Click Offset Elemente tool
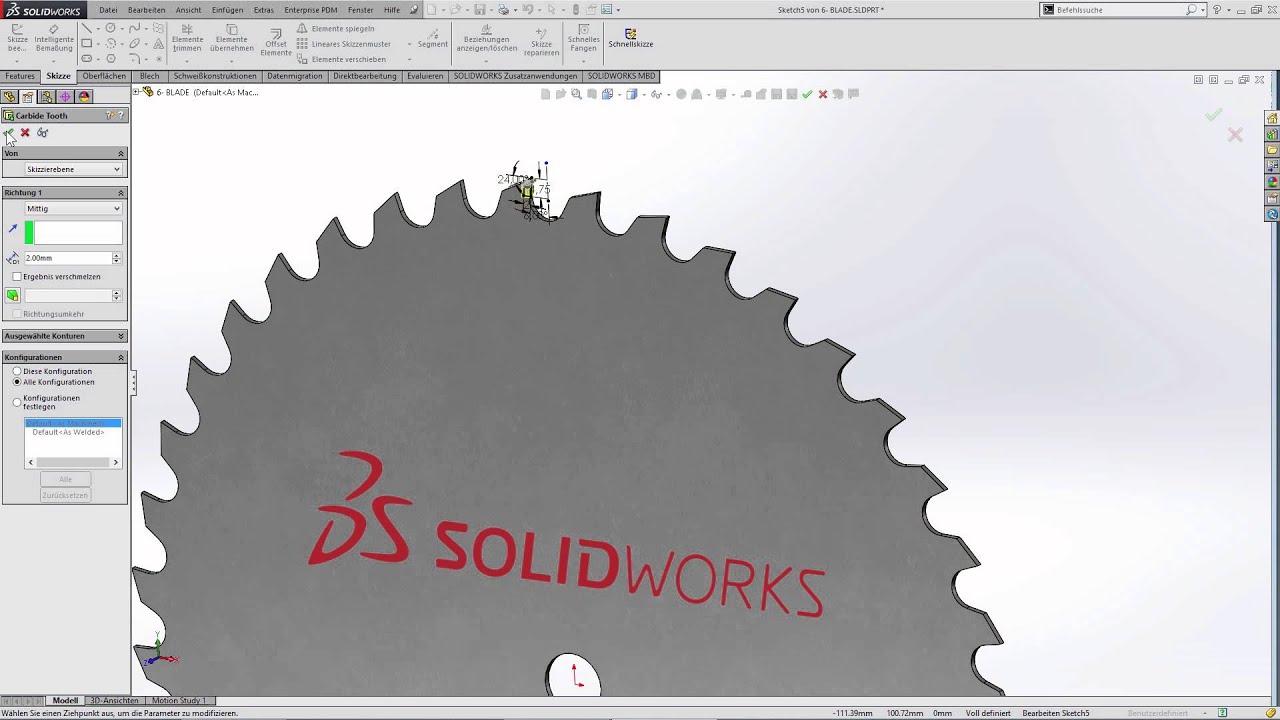1280x720 pixels. [276, 42]
